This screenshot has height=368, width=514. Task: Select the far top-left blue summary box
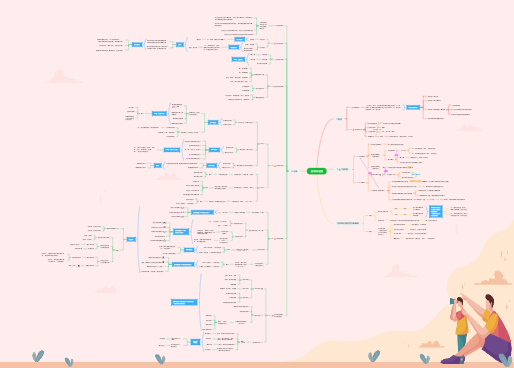[137, 44]
